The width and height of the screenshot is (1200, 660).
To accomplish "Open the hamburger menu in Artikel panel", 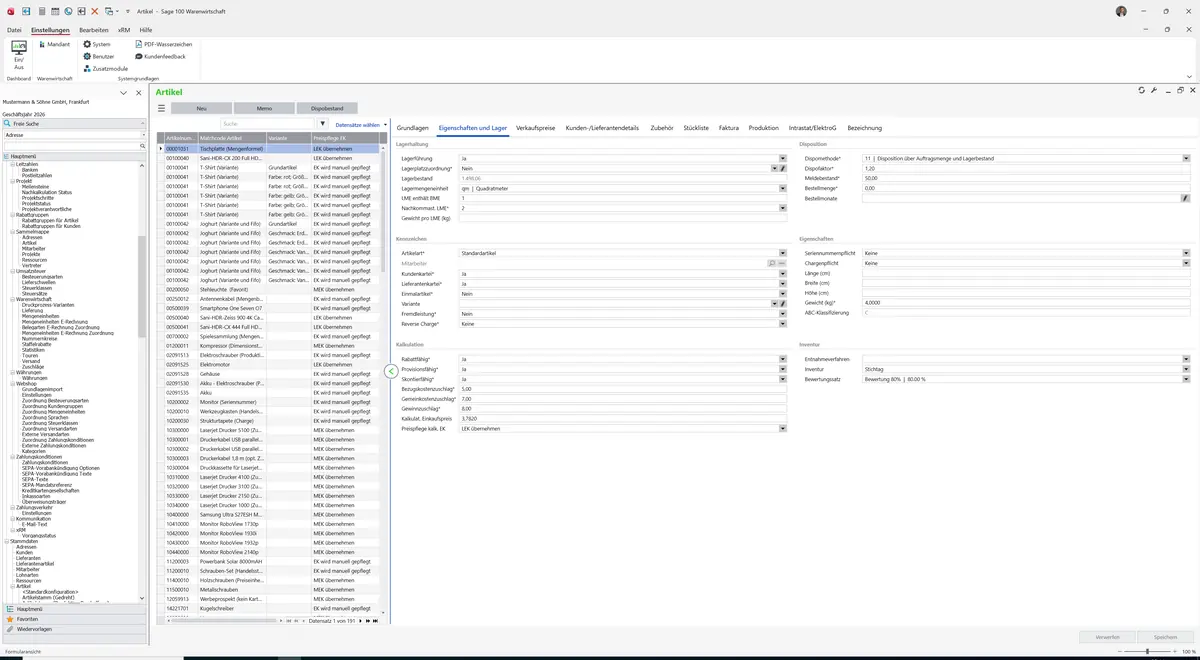I will click(x=161, y=108).
